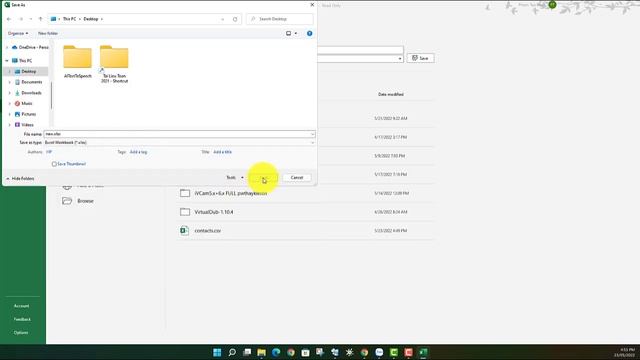Open the view options dropdown arrow
The height and width of the screenshot is (360, 640).
(296, 33)
